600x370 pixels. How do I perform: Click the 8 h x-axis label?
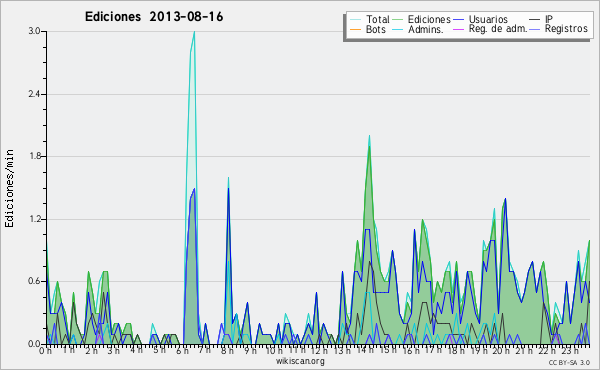tap(227, 350)
